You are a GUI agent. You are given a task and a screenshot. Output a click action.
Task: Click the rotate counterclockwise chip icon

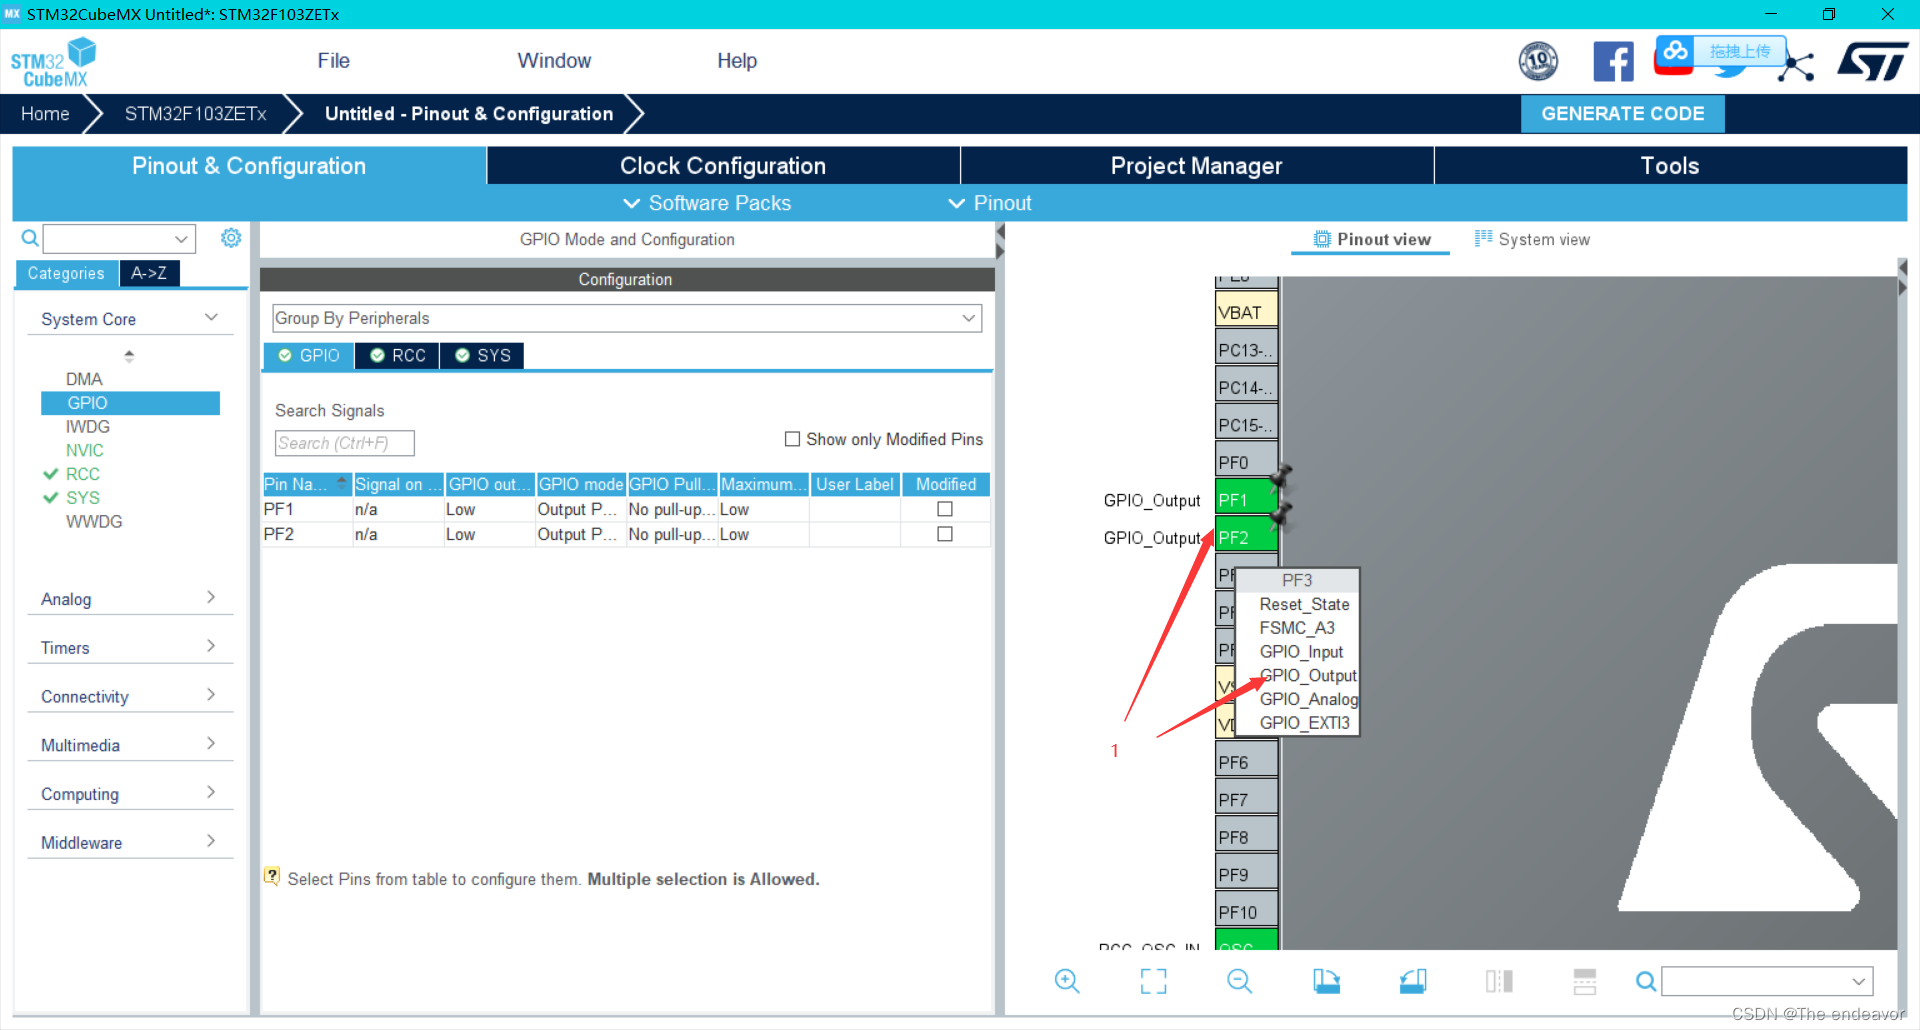coord(1412,981)
